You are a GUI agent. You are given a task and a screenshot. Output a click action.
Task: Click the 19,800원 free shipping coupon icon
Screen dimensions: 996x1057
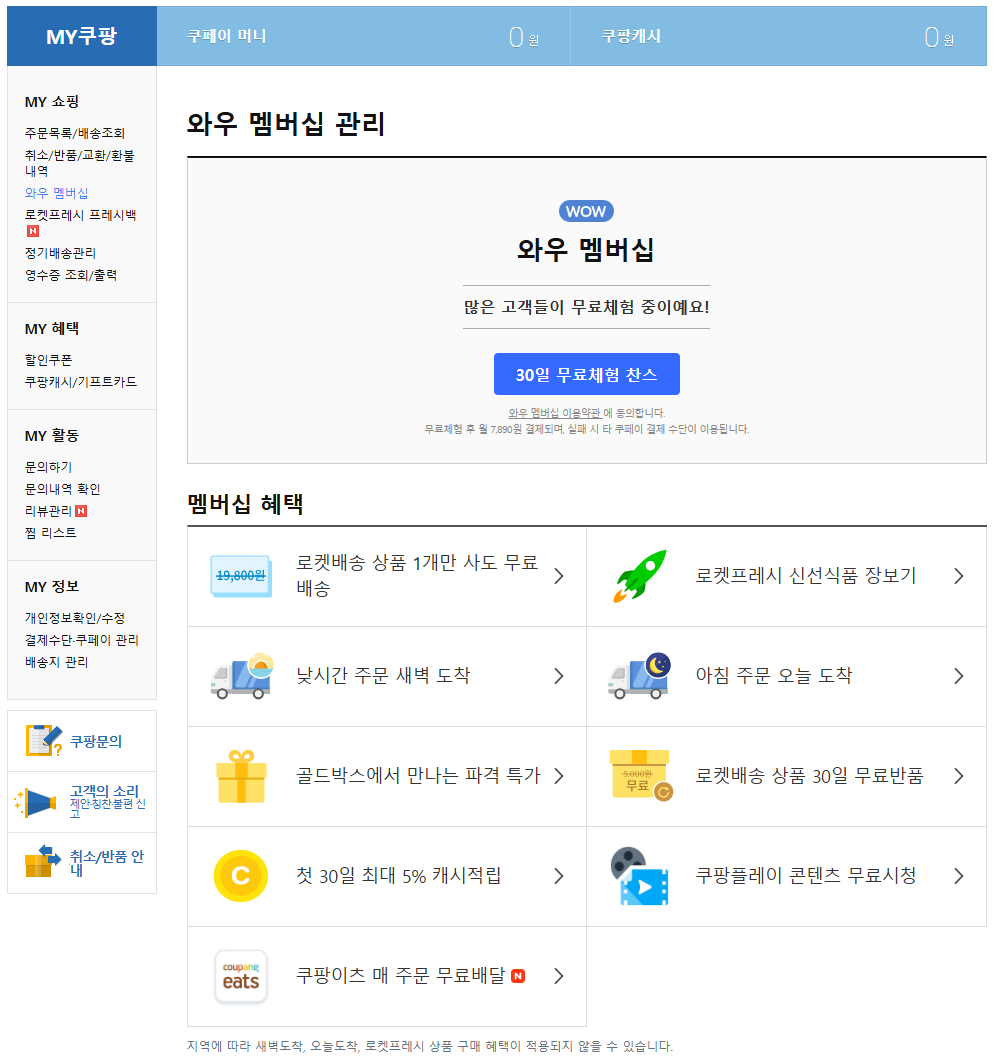[x=241, y=576]
